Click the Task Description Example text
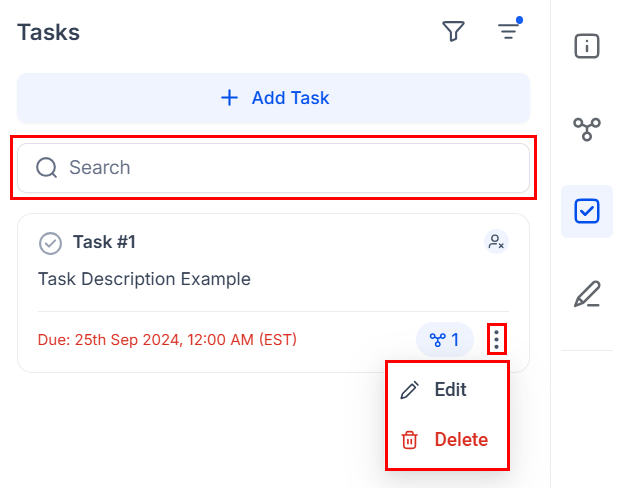 144,279
